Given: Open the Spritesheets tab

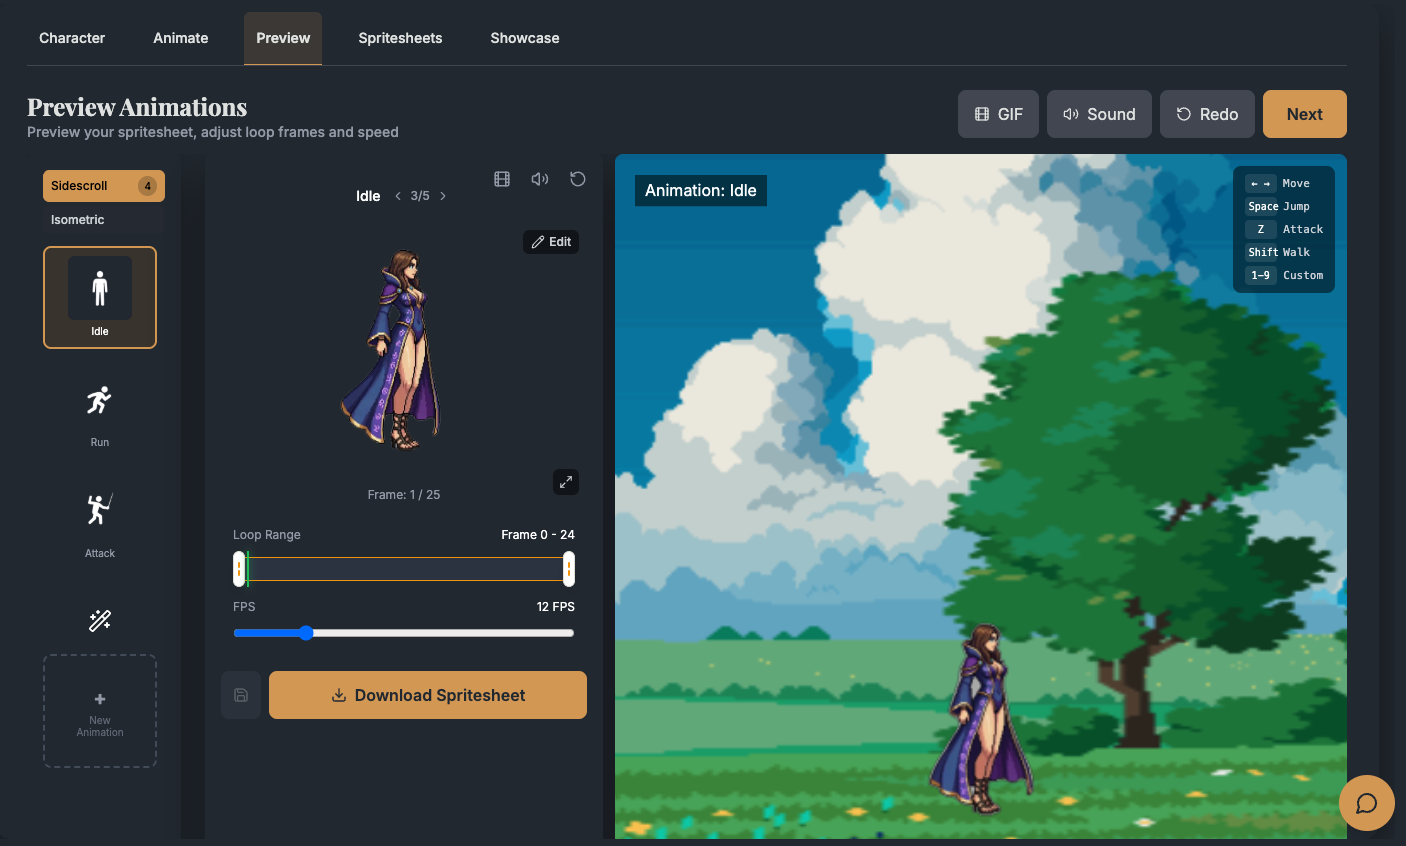Looking at the screenshot, I should coord(400,38).
